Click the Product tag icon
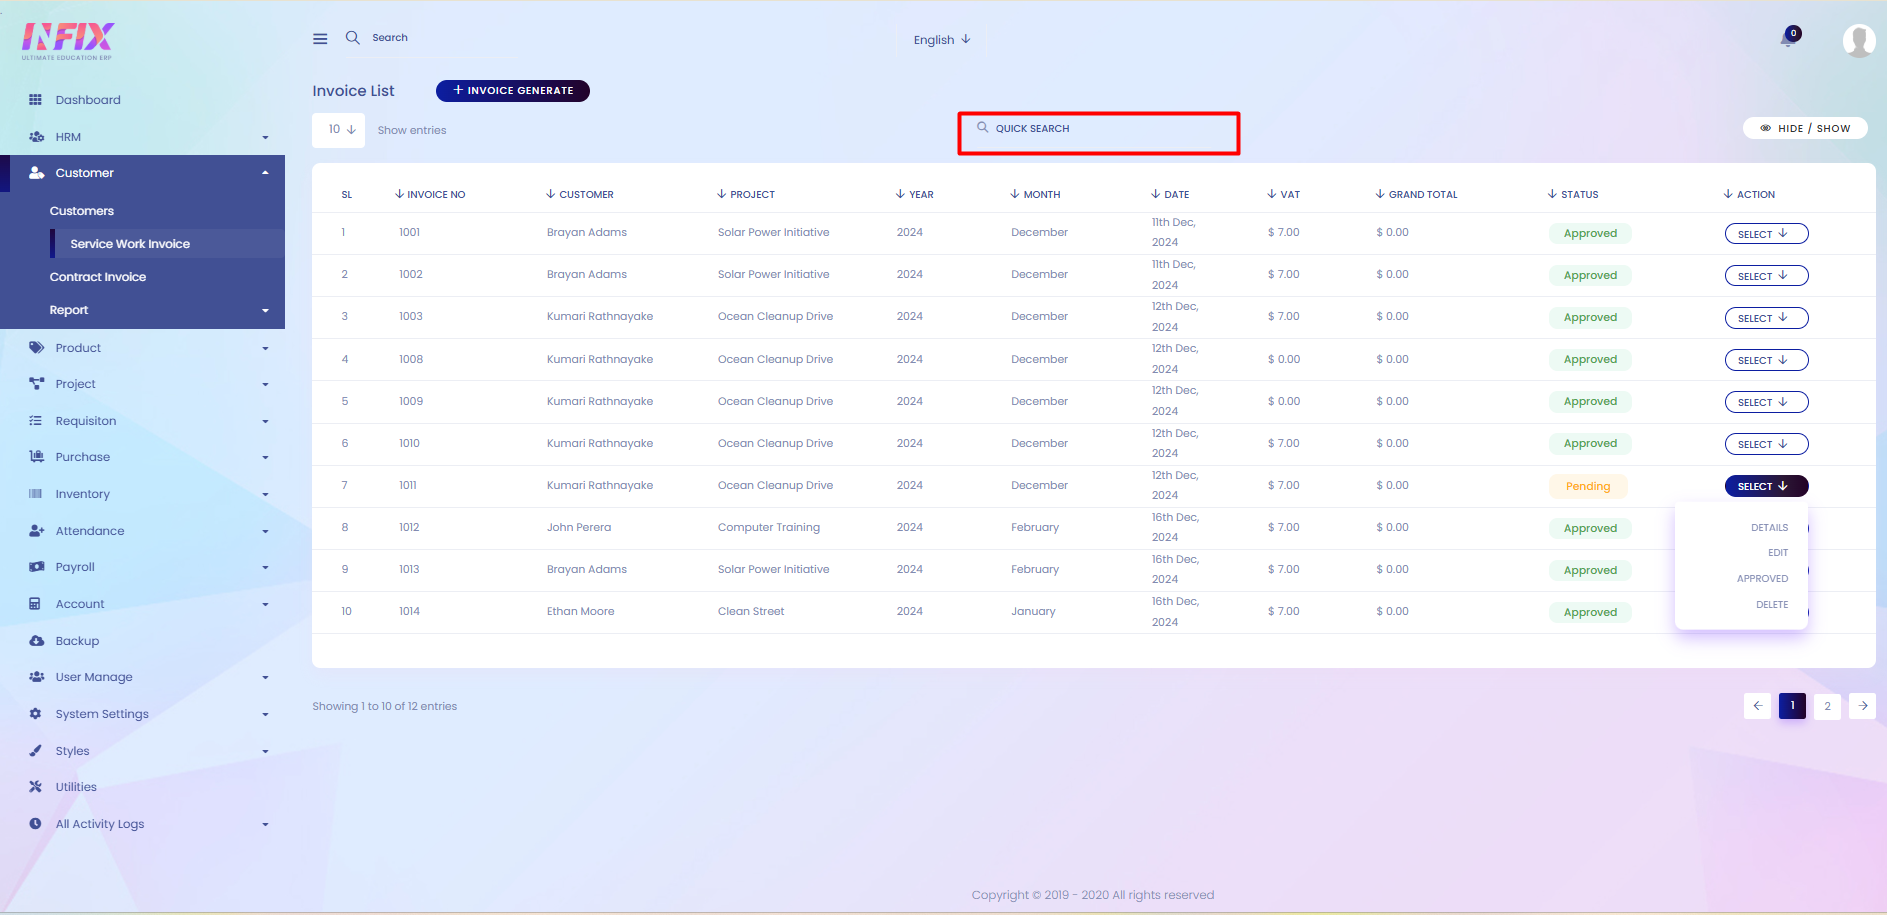 [36, 348]
